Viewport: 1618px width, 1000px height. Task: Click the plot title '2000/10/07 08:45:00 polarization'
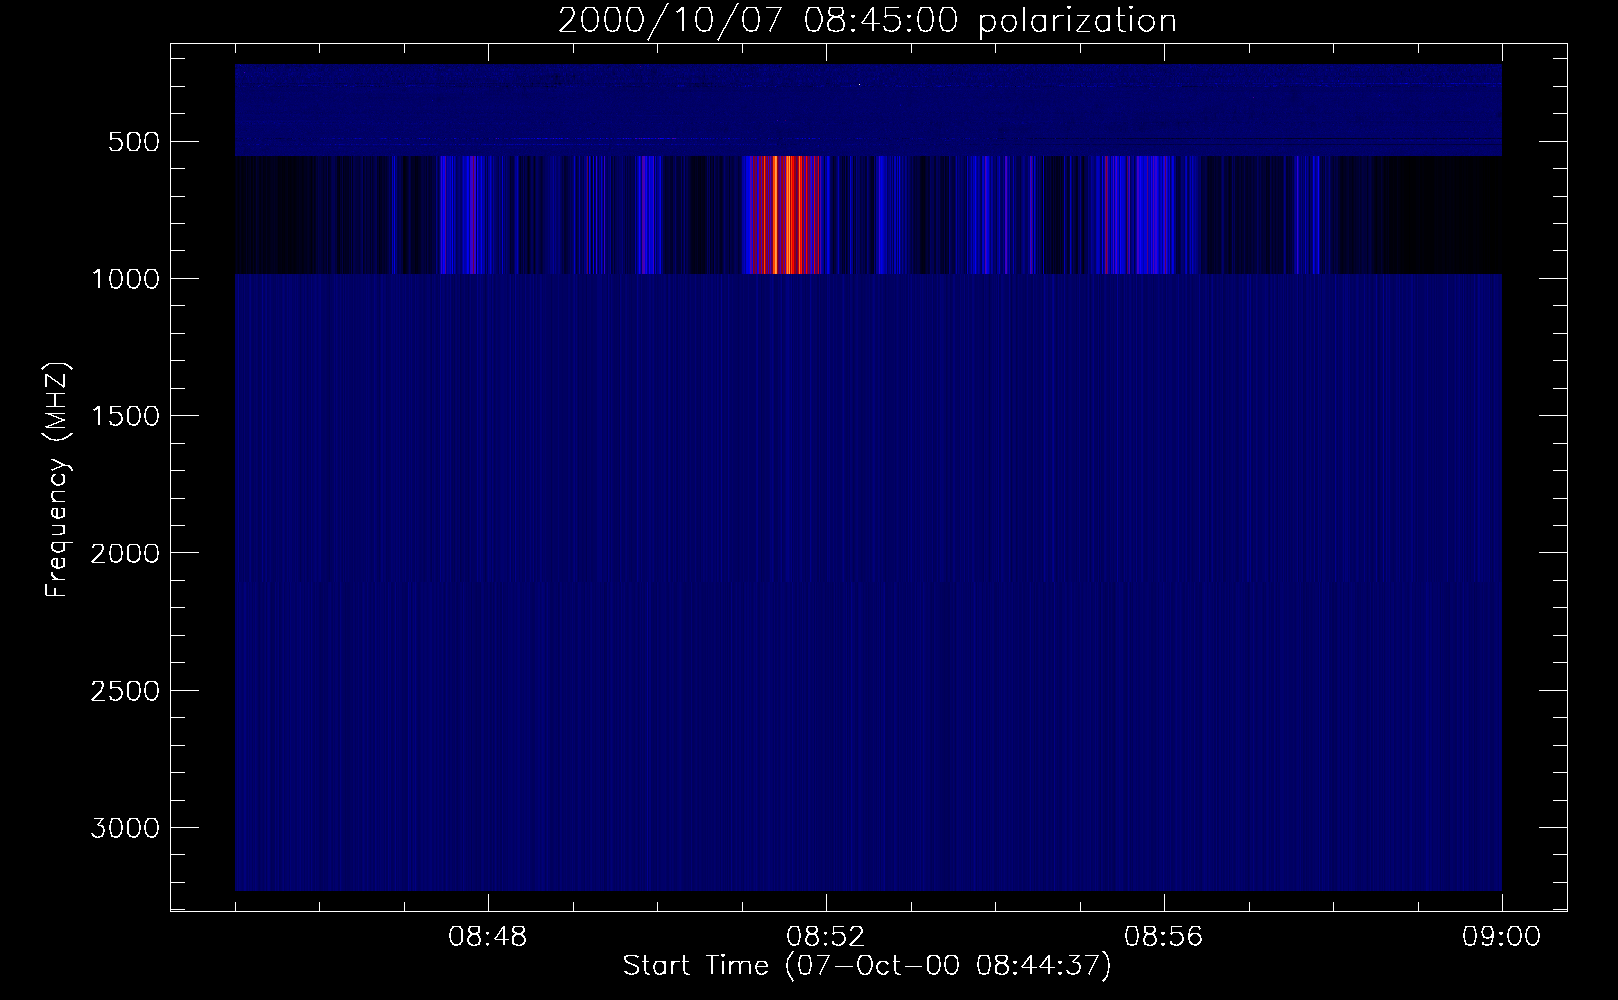click(867, 22)
